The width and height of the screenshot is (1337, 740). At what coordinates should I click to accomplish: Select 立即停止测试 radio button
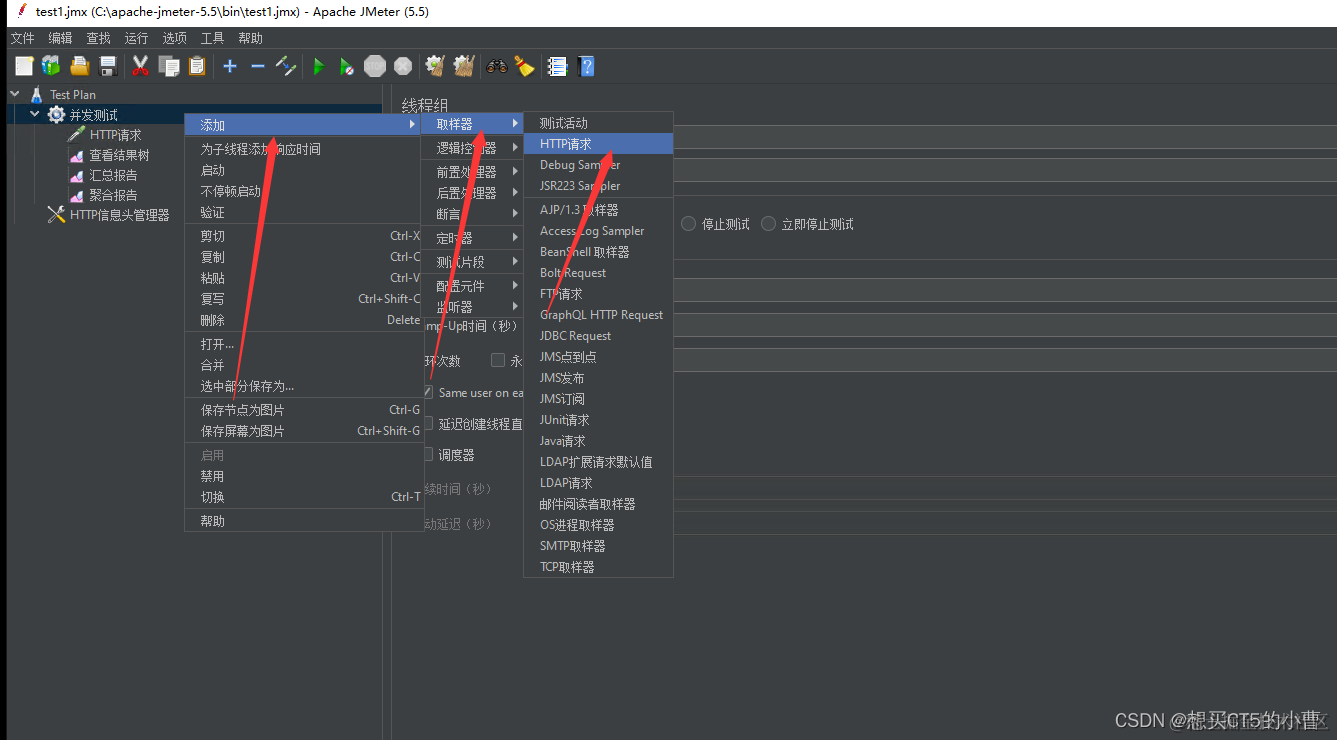pos(768,224)
